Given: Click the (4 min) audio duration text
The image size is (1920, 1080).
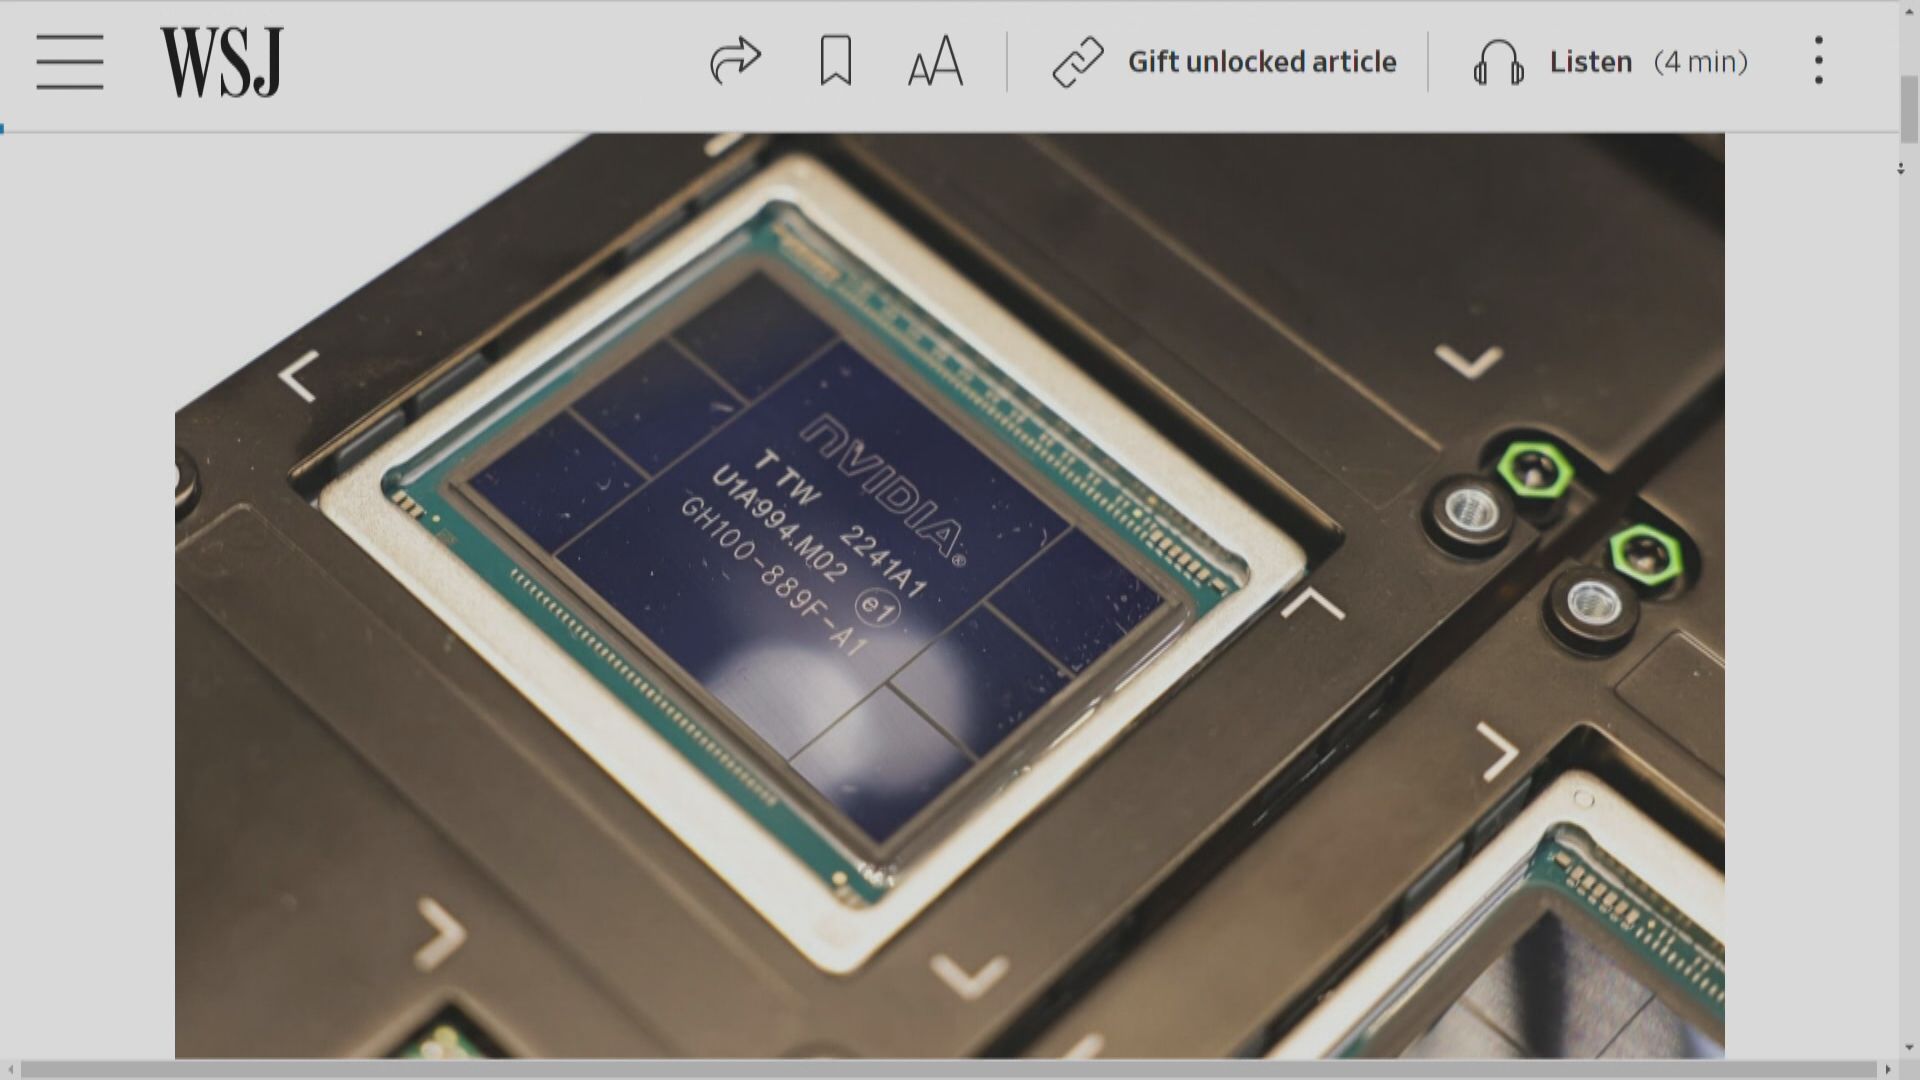Looking at the screenshot, I should click(1700, 62).
